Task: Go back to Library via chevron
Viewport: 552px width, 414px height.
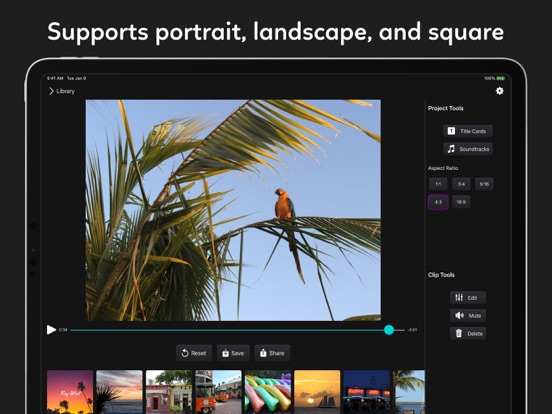Action: click(51, 91)
